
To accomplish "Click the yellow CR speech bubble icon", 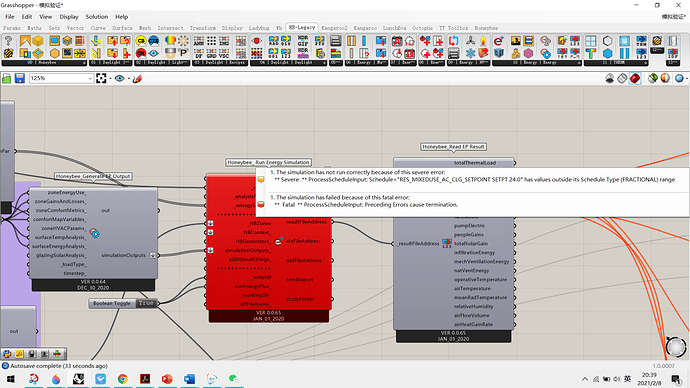I will pyautogui.click(x=141, y=41).
